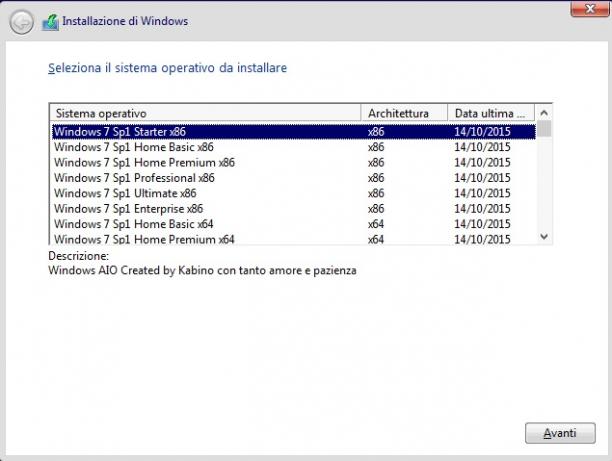Image resolution: width=612 pixels, height=461 pixels.
Task: Close the Installazione di Windows window
Action: (x=589, y=9)
